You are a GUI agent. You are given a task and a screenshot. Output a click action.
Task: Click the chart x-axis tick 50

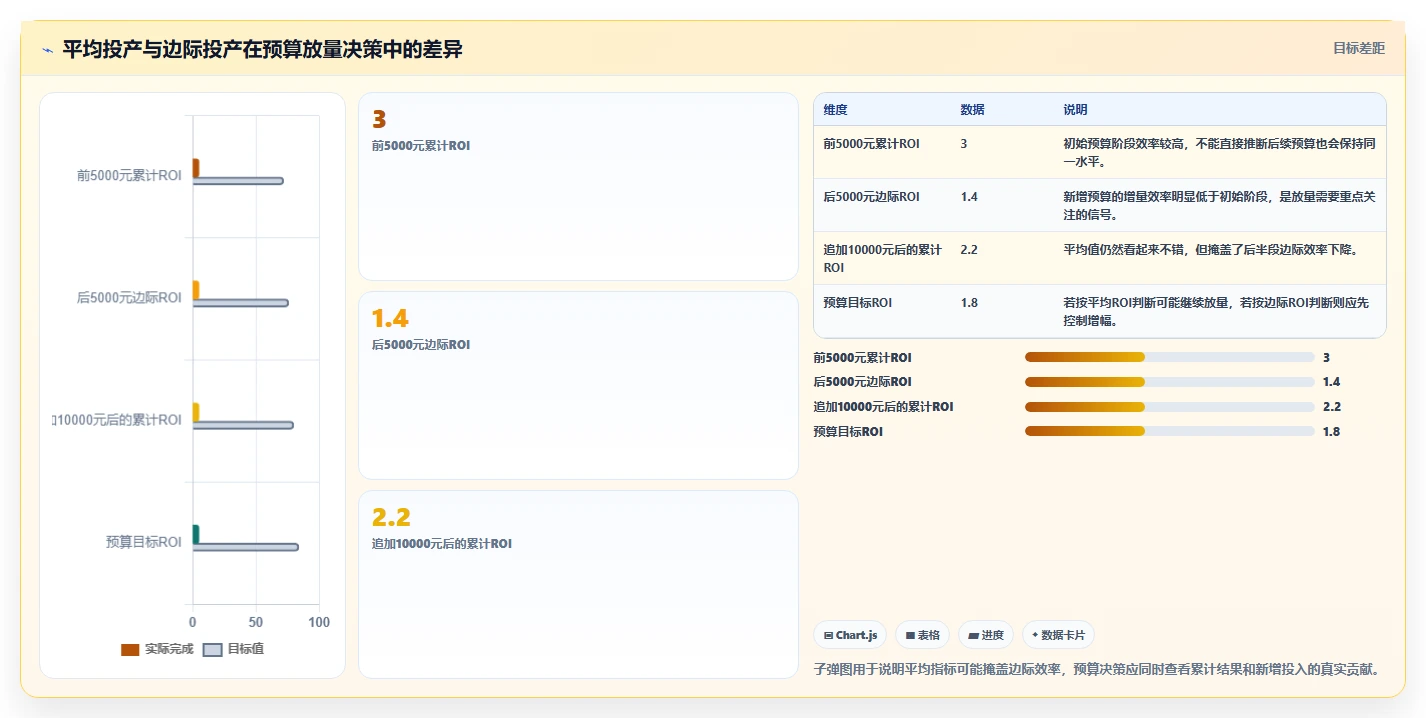point(256,622)
